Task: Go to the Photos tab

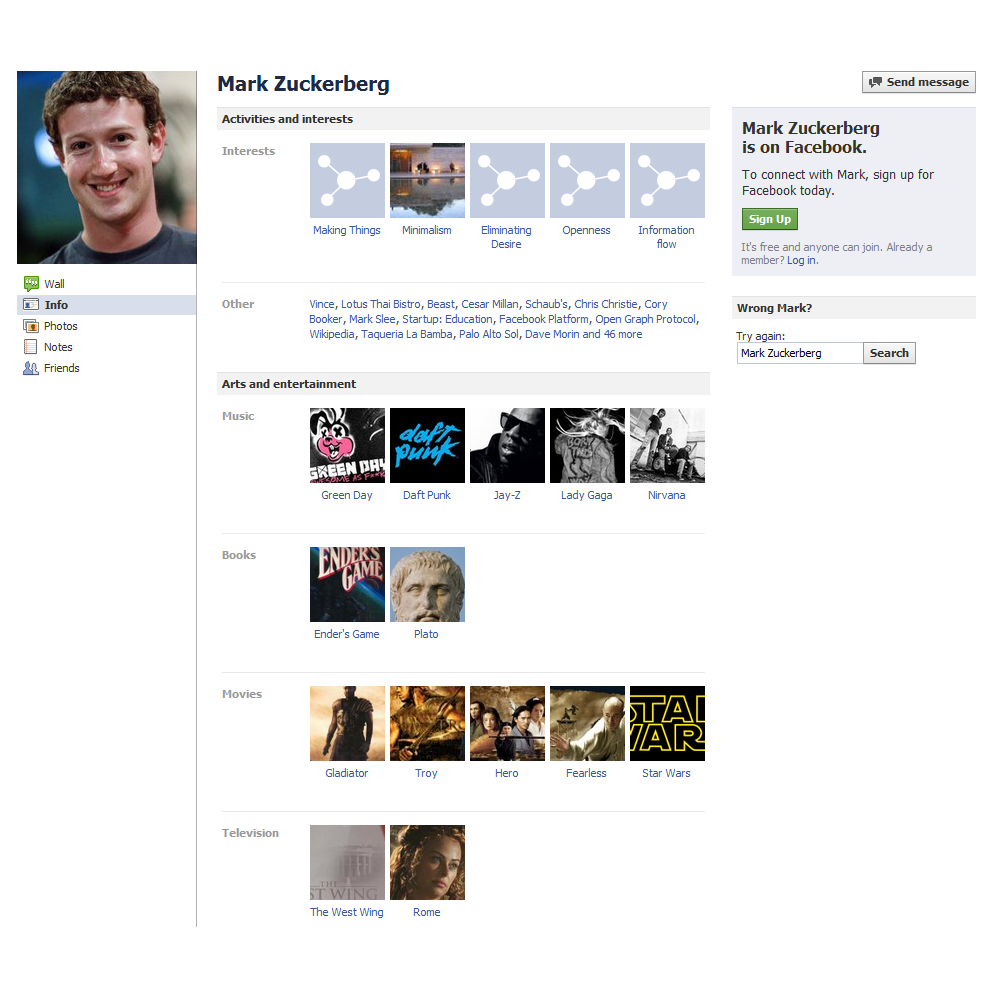Action: pos(107,326)
